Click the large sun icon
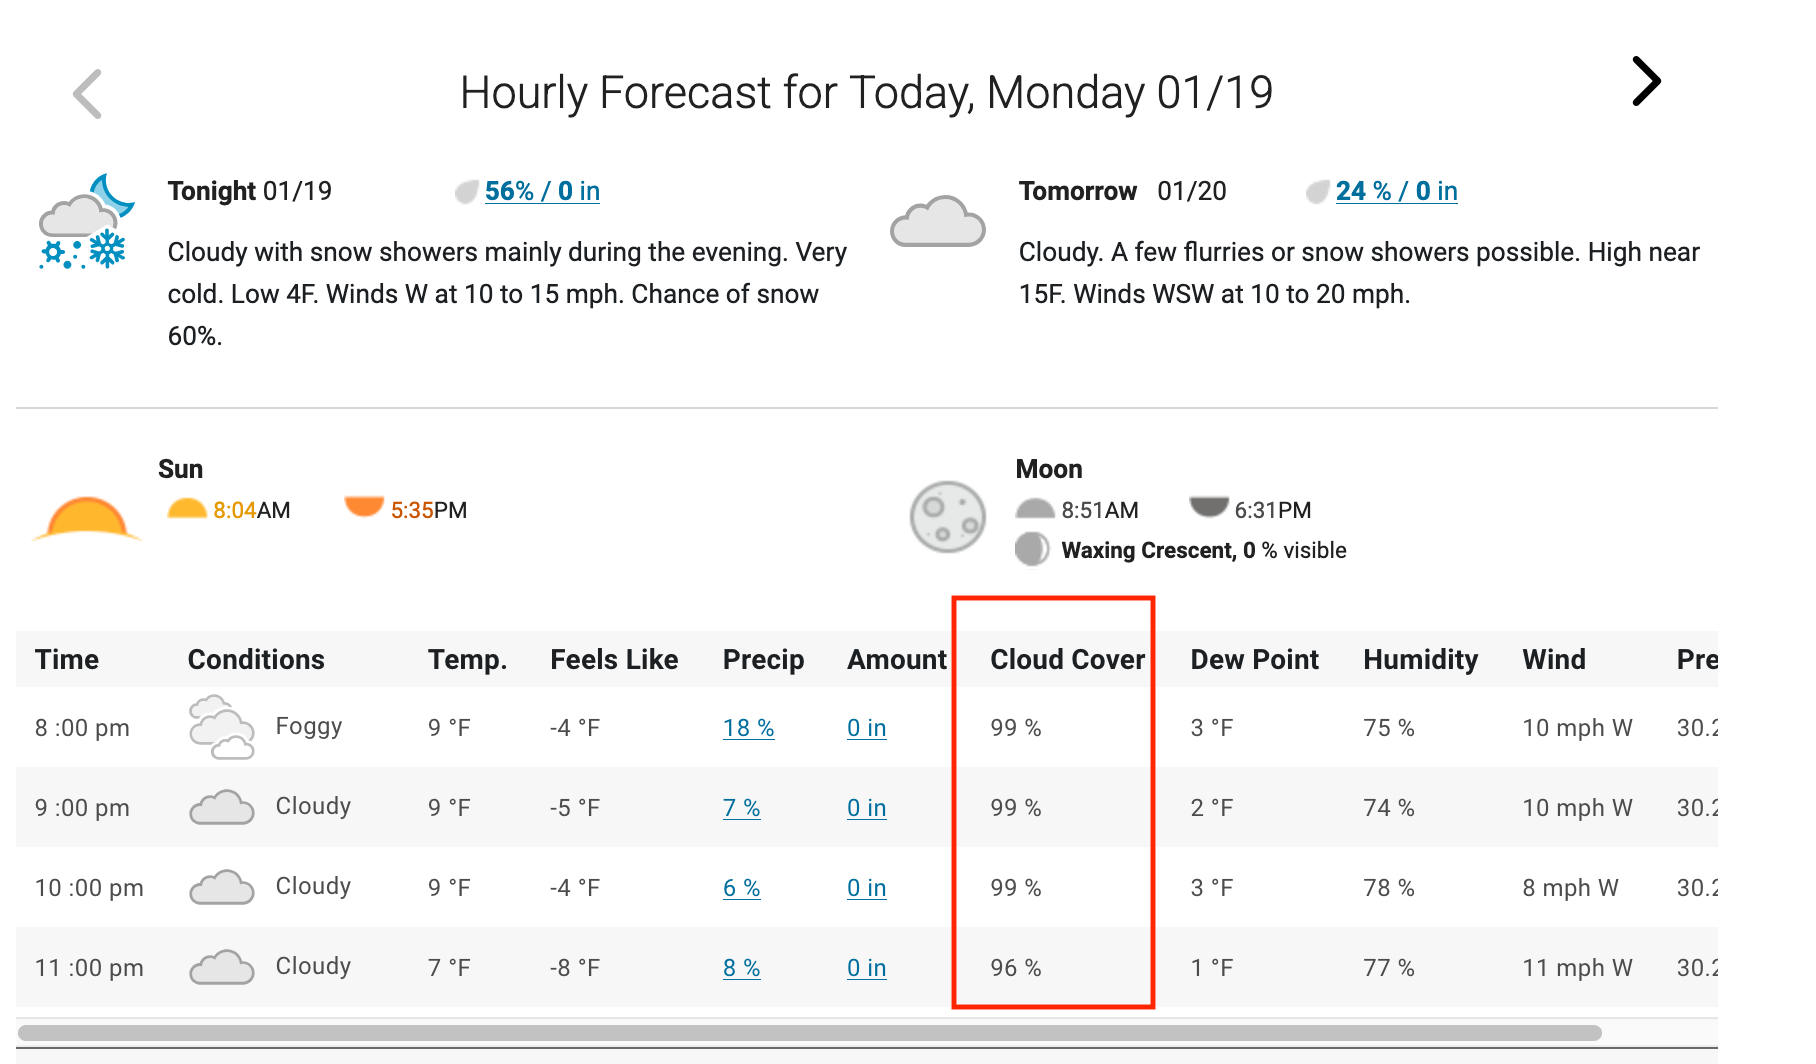The width and height of the screenshot is (1816, 1064). (87, 518)
